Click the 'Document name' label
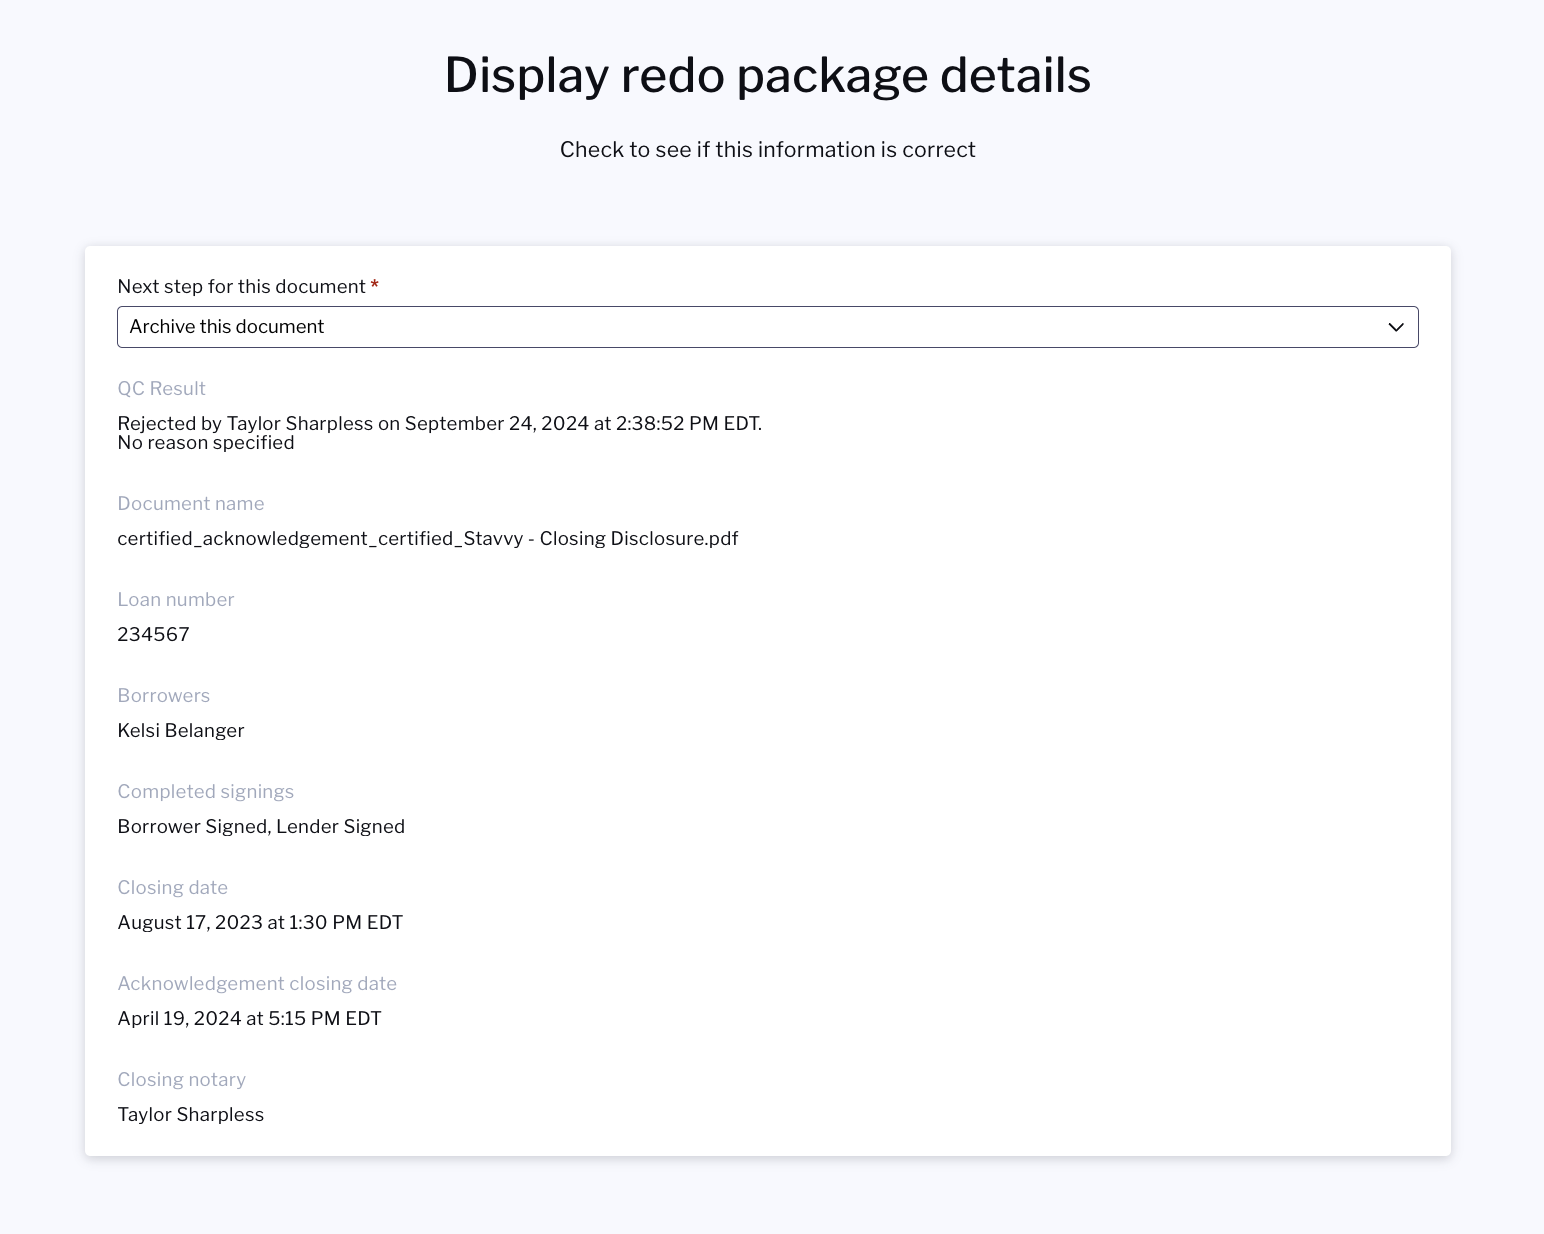 click(190, 504)
